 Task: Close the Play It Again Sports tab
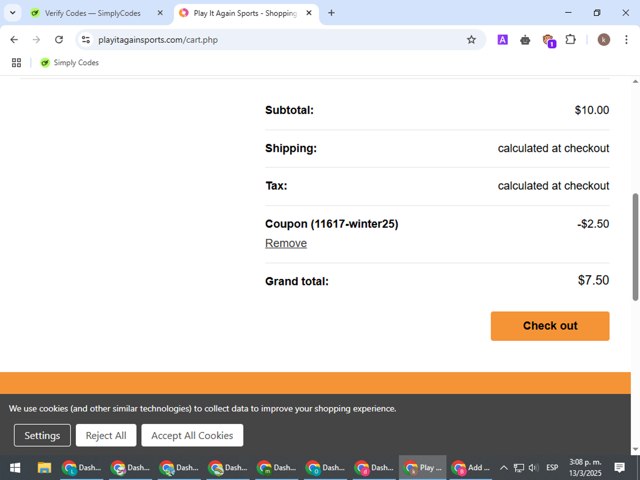click(309, 13)
